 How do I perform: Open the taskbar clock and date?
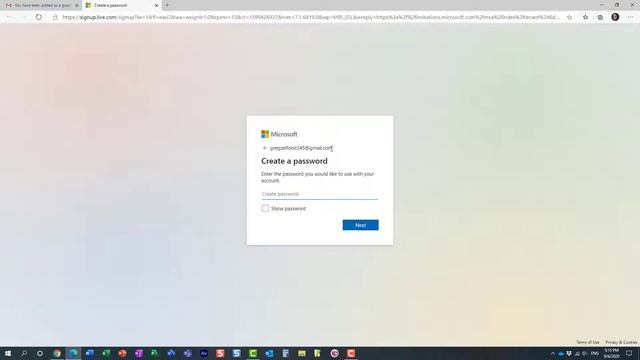click(611, 353)
